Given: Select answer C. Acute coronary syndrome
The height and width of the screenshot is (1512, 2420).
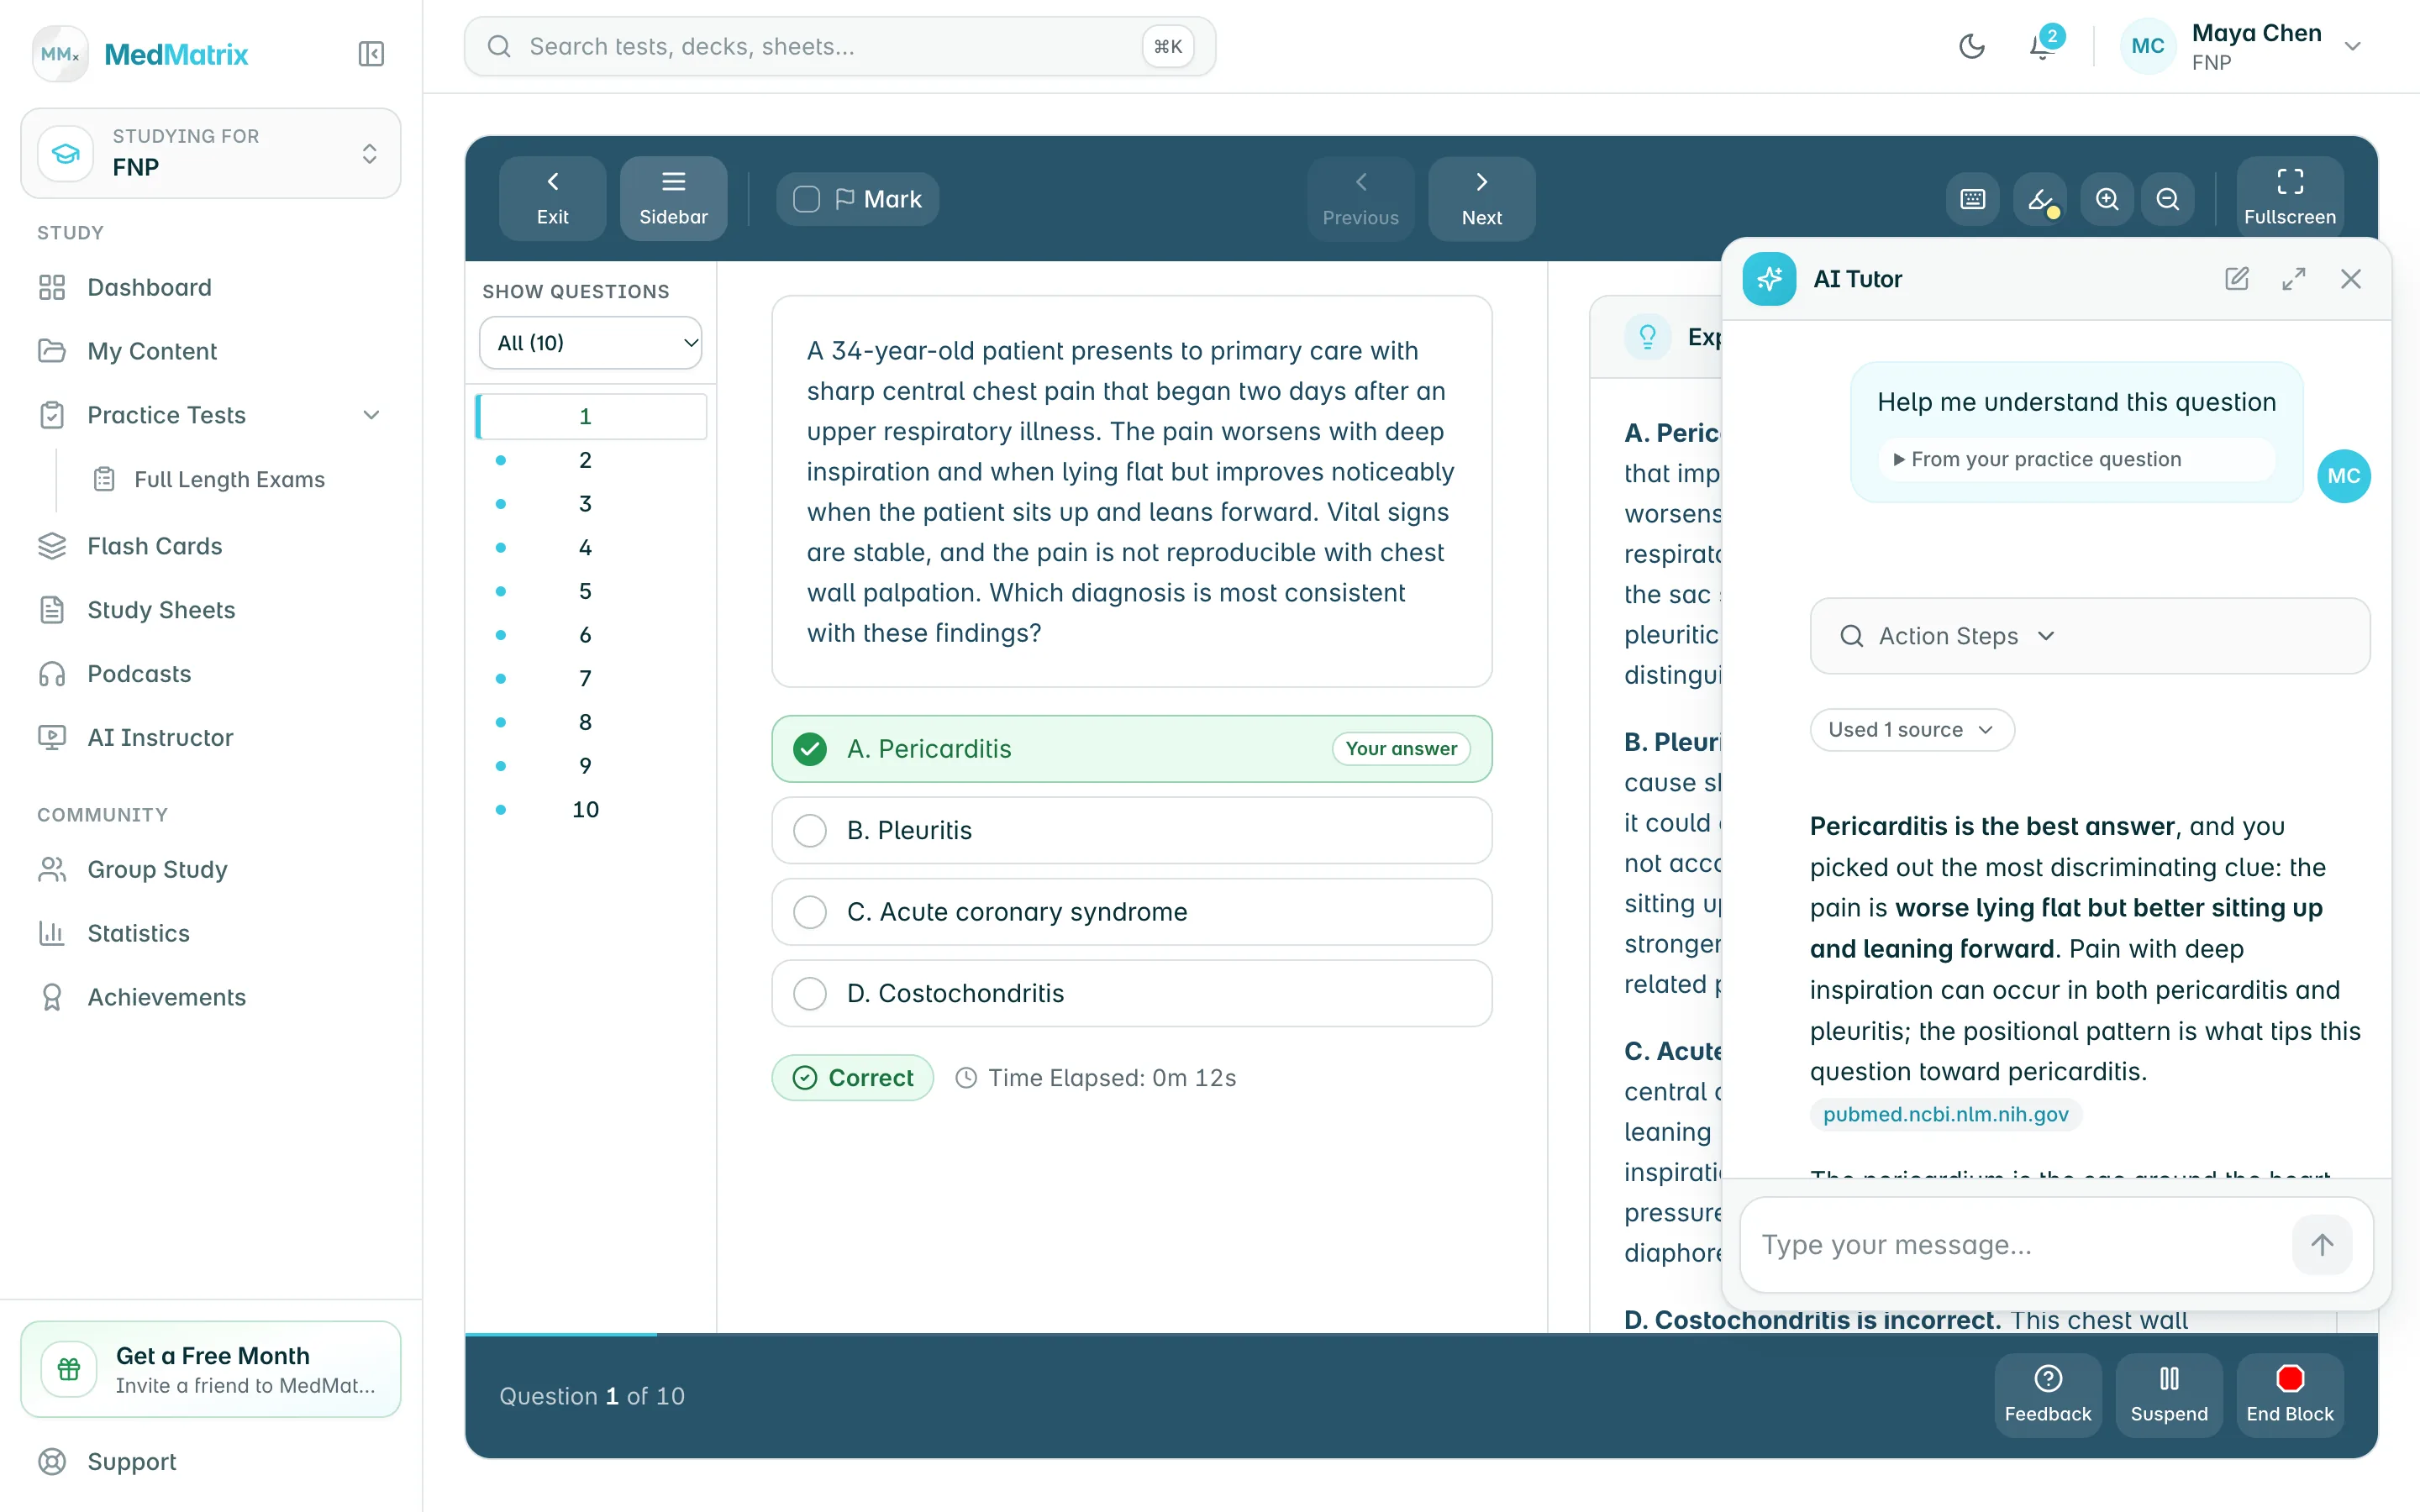Looking at the screenshot, I should pos(1131,912).
